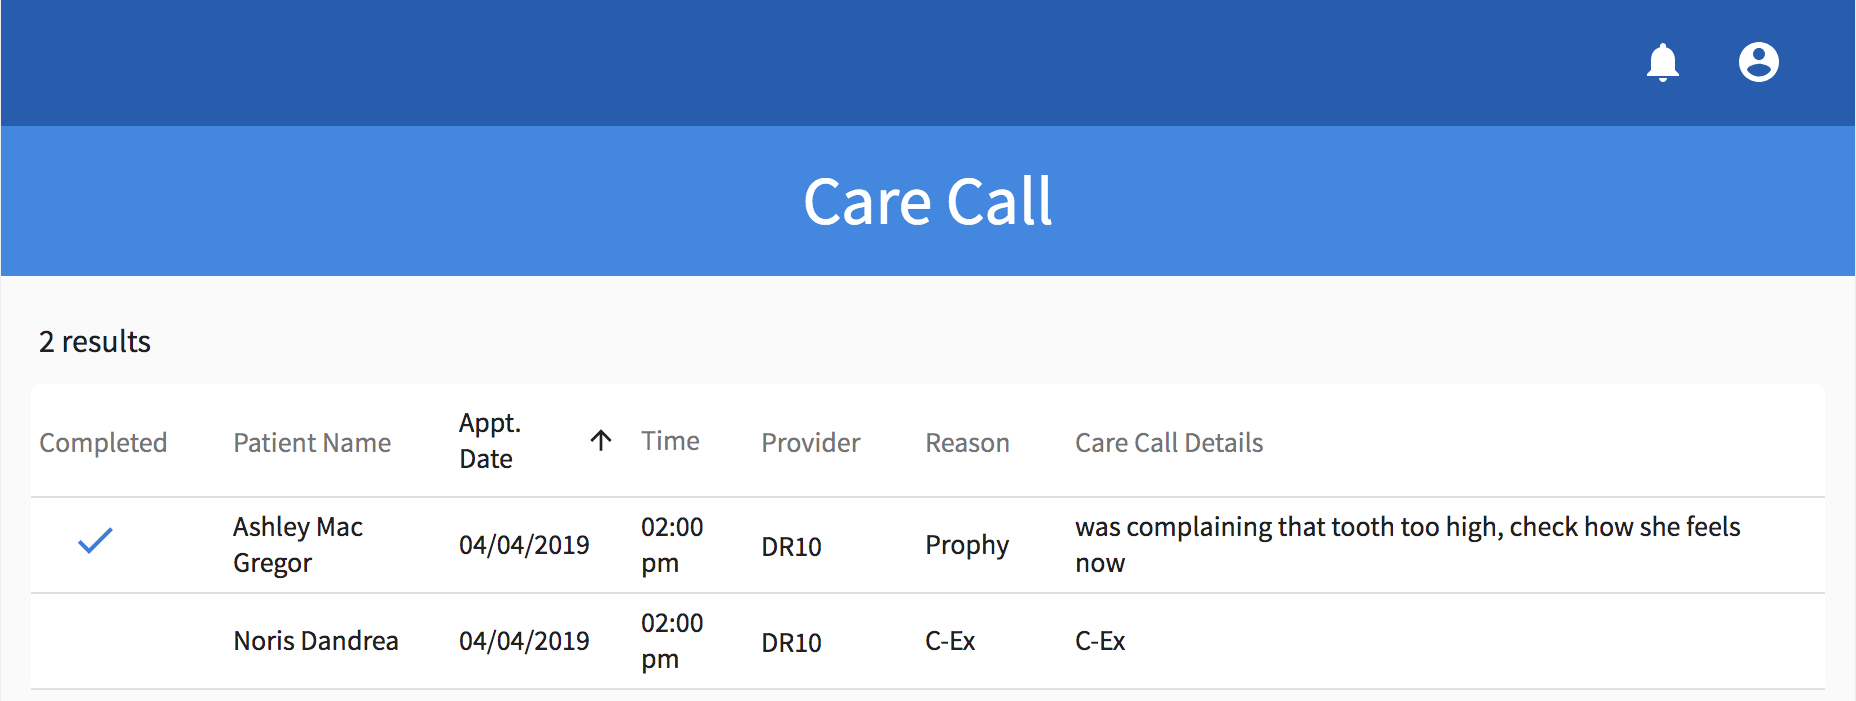The height and width of the screenshot is (701, 1856).
Task: Click the Prophy reason cell
Action: click(x=966, y=545)
